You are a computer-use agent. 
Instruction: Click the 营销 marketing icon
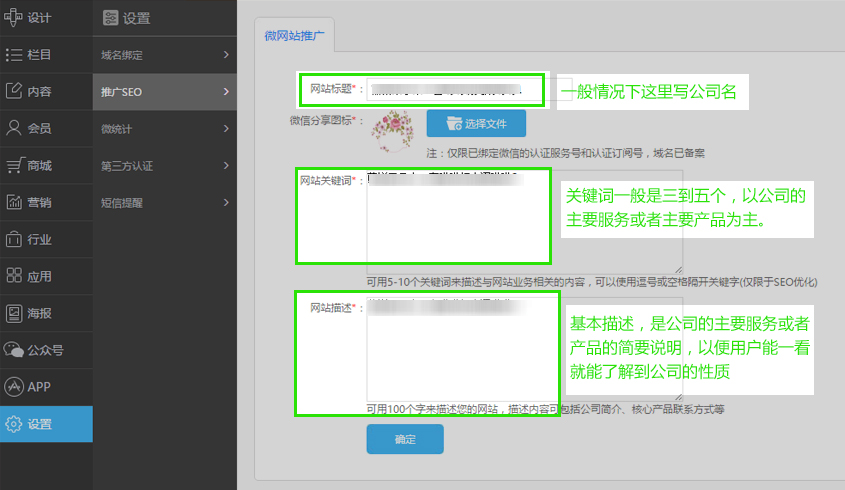tap(14, 202)
